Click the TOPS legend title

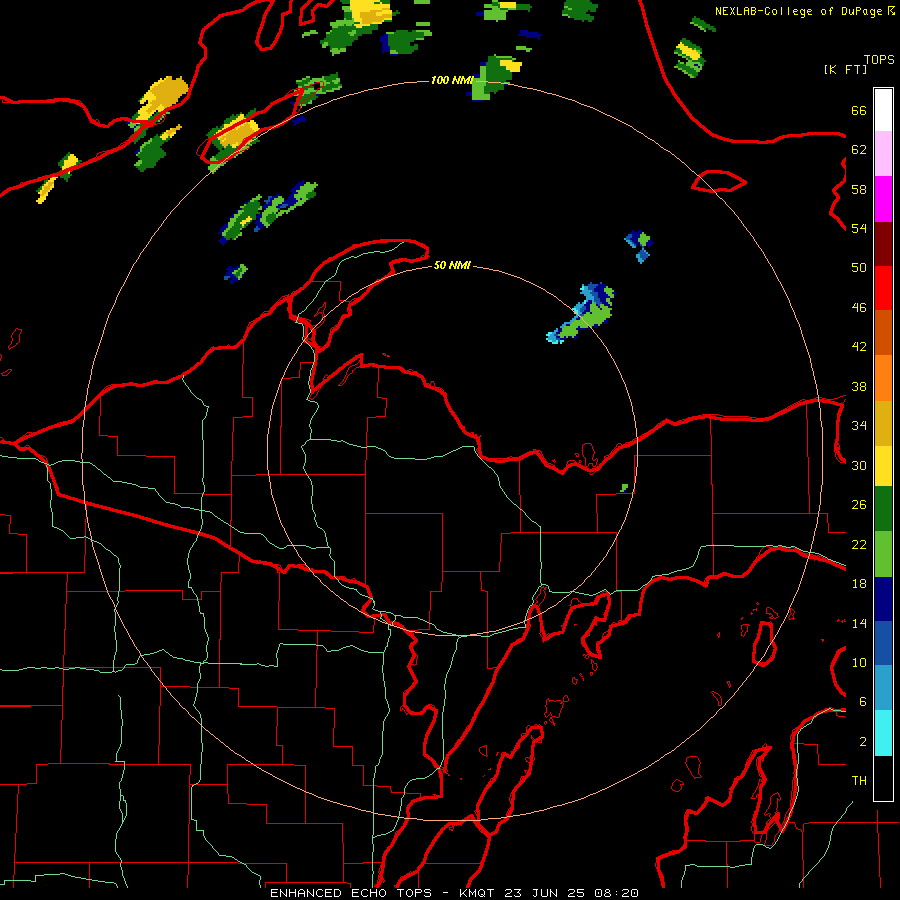[879, 59]
